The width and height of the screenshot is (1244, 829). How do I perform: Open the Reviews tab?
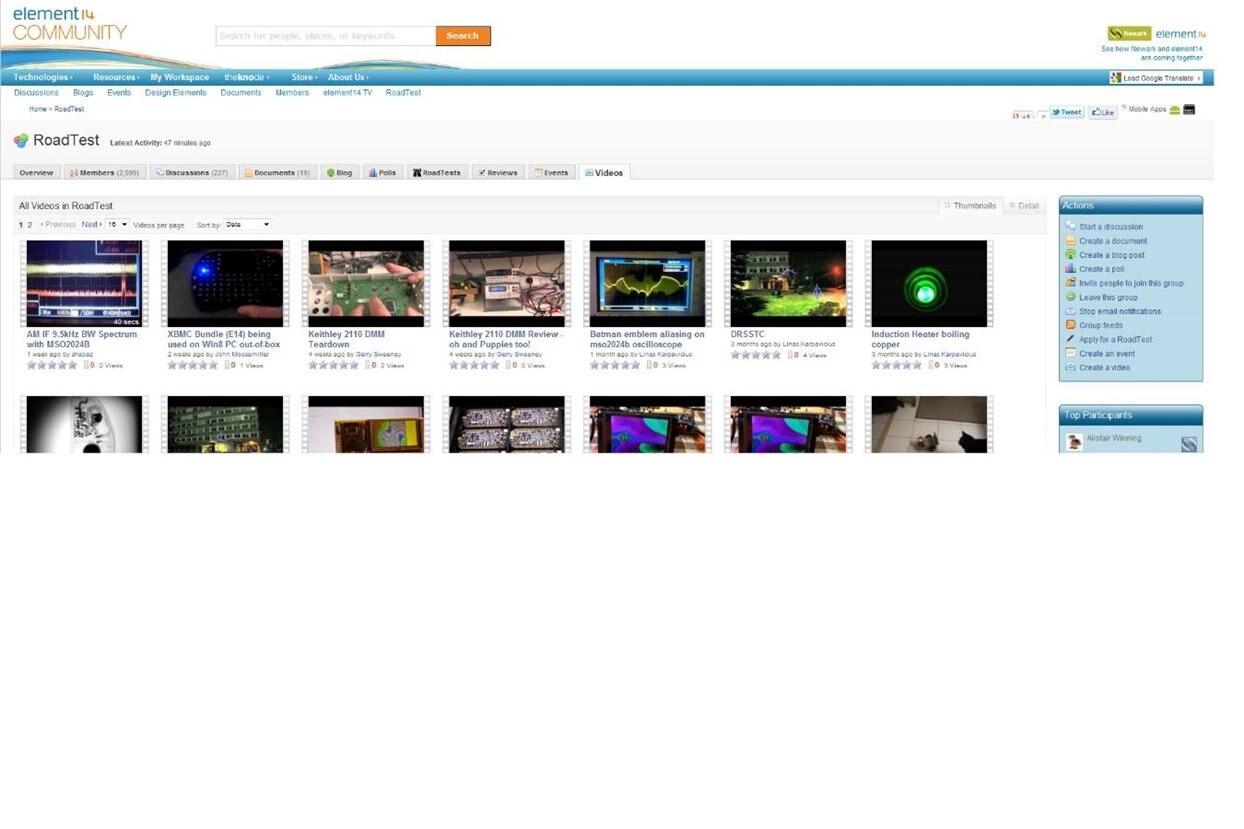click(x=498, y=173)
